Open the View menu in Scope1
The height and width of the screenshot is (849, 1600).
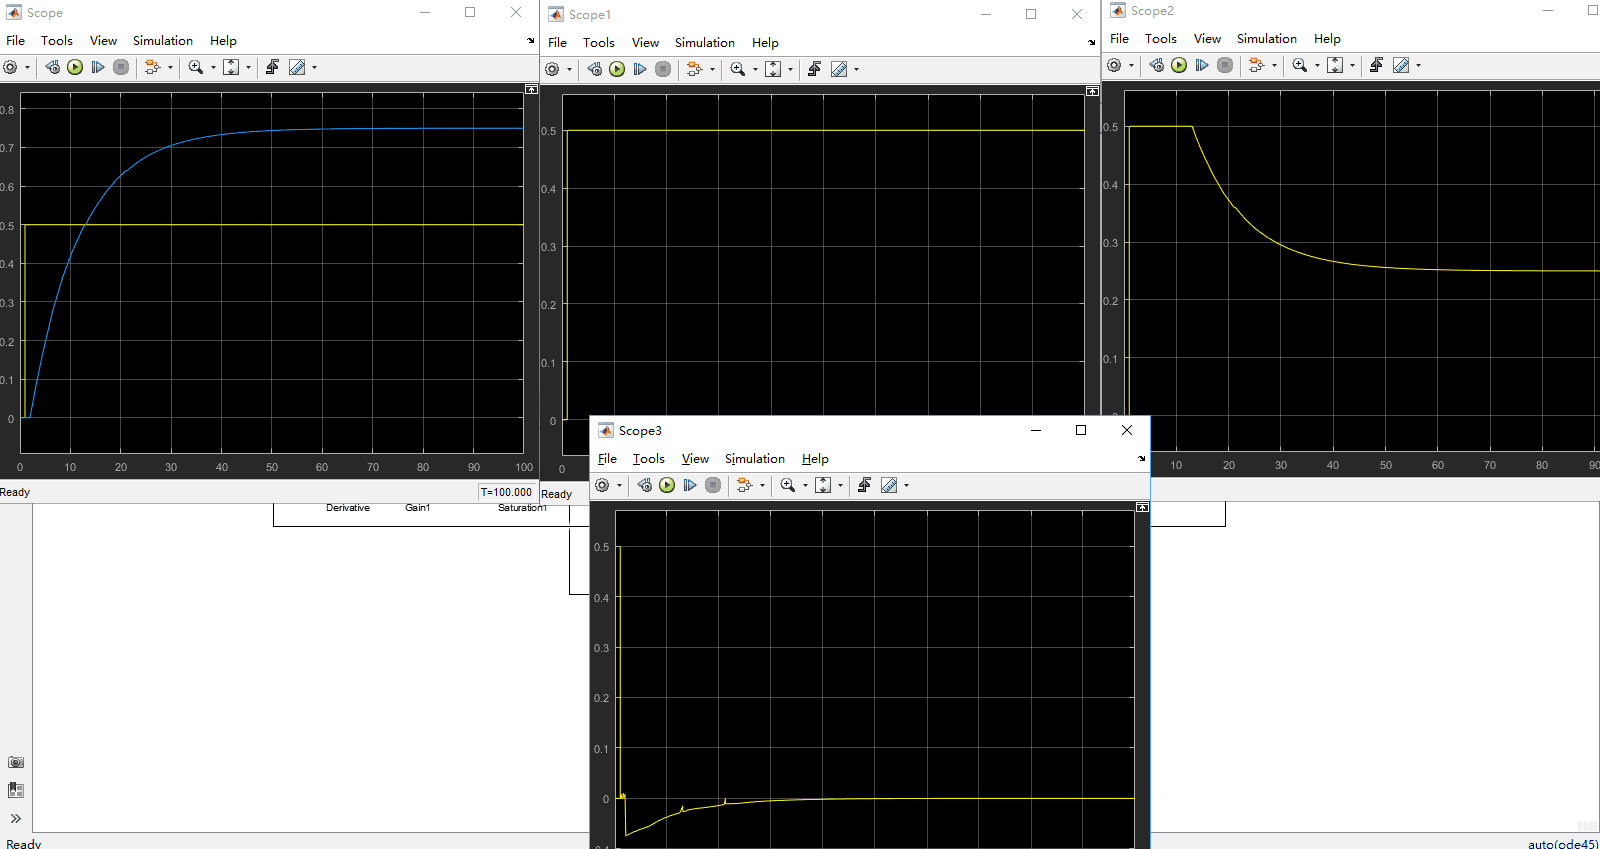click(x=645, y=43)
